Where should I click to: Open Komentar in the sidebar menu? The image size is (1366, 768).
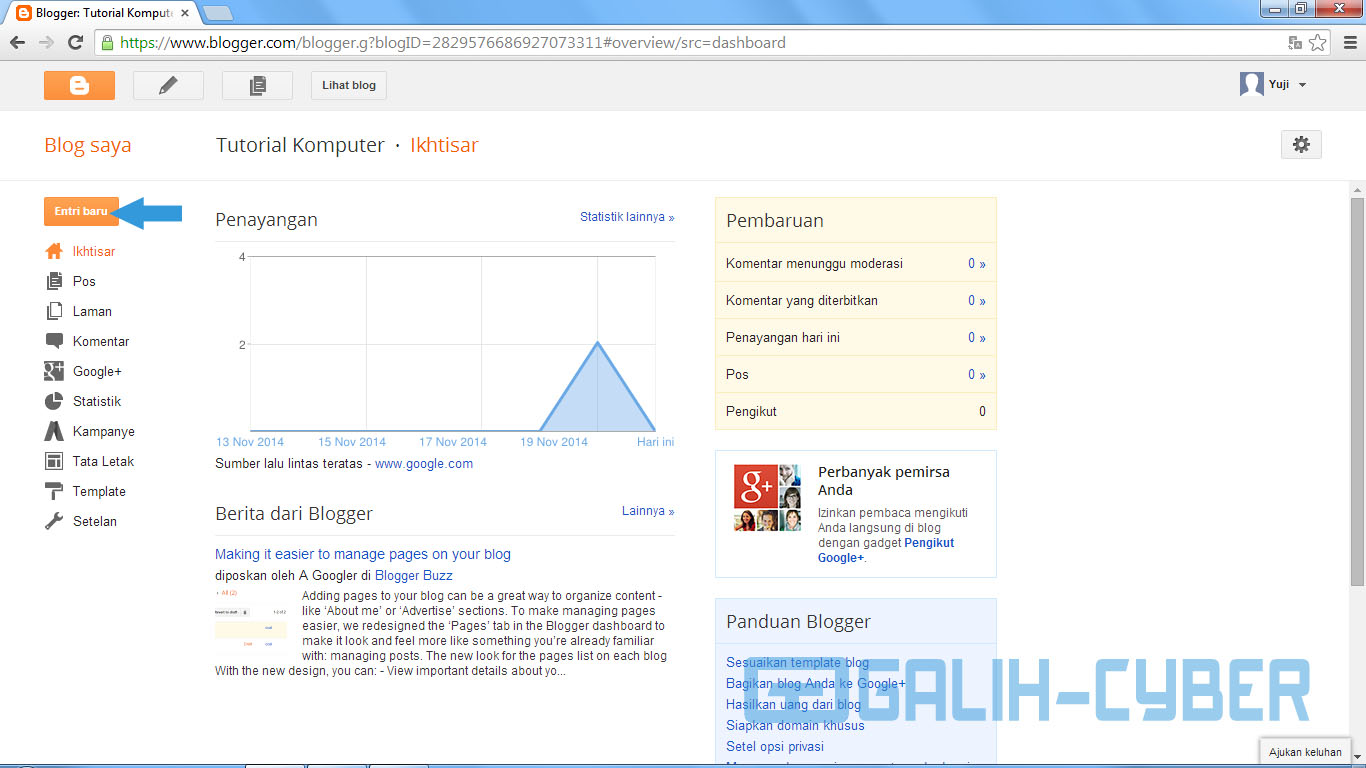tap(101, 342)
